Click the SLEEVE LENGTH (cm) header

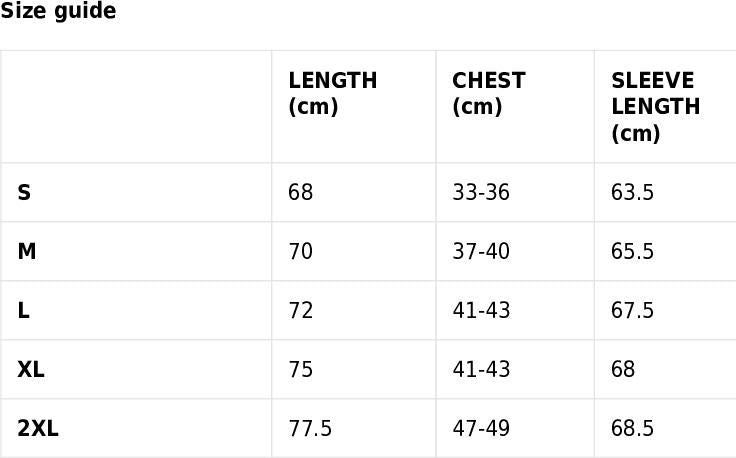655,106
